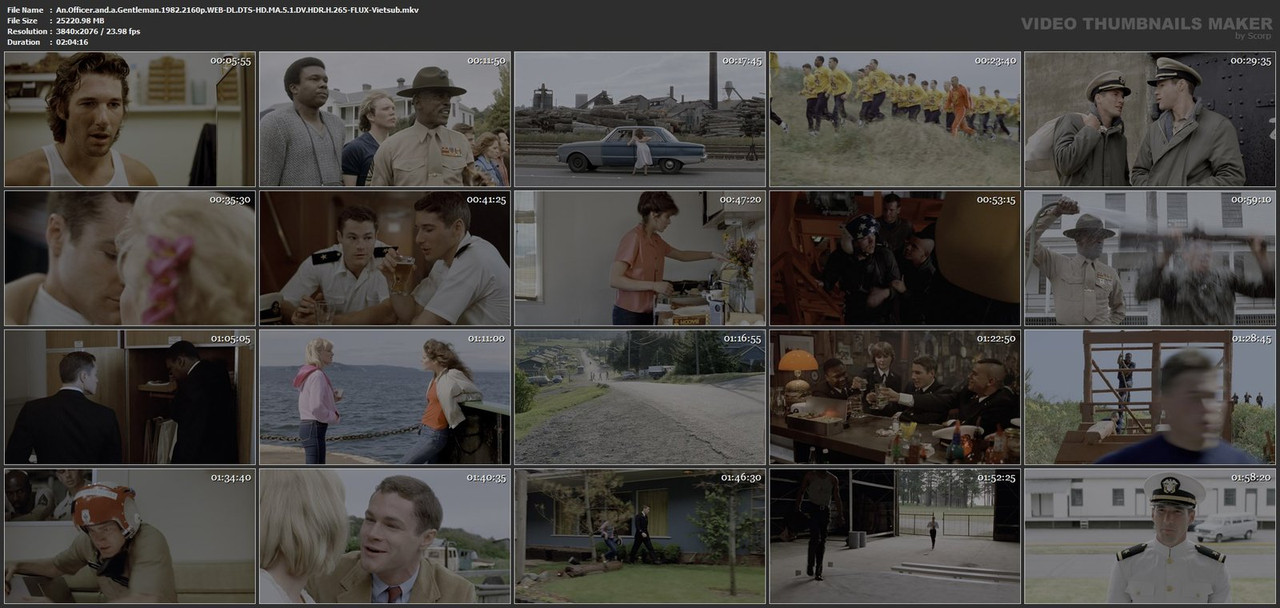Click the 01:58:20 timestamp label
The image size is (1280, 608).
coord(1251,478)
